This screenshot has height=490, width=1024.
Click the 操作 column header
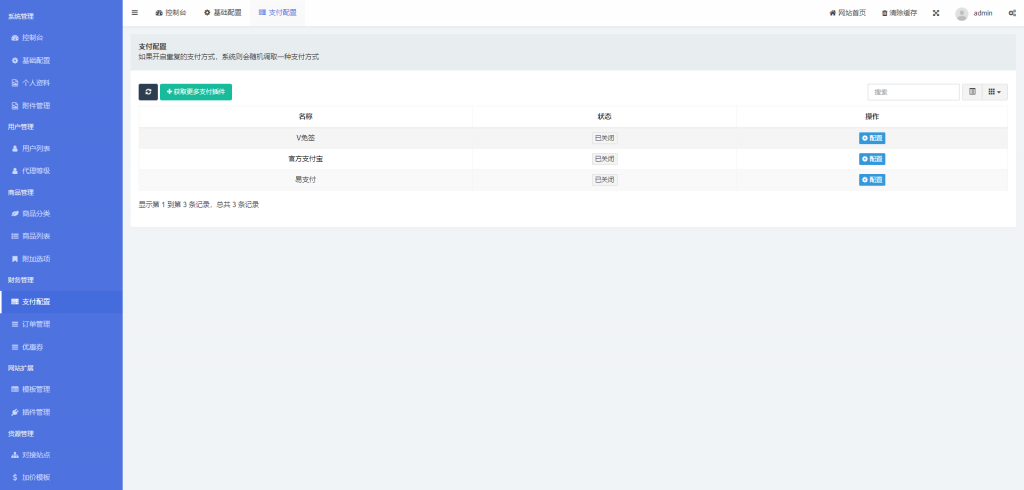(x=872, y=116)
